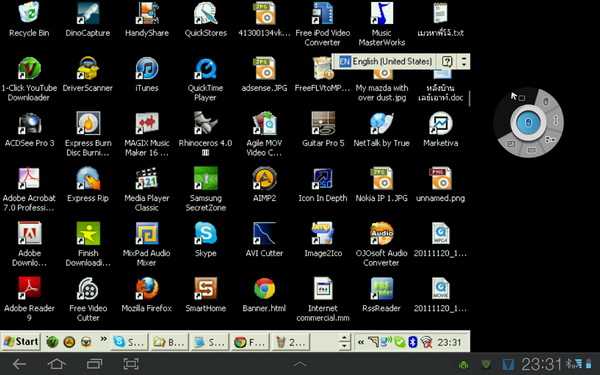Open Express Burn Disc Burning shortcut
The width and height of the screenshot is (600, 375).
point(88,134)
